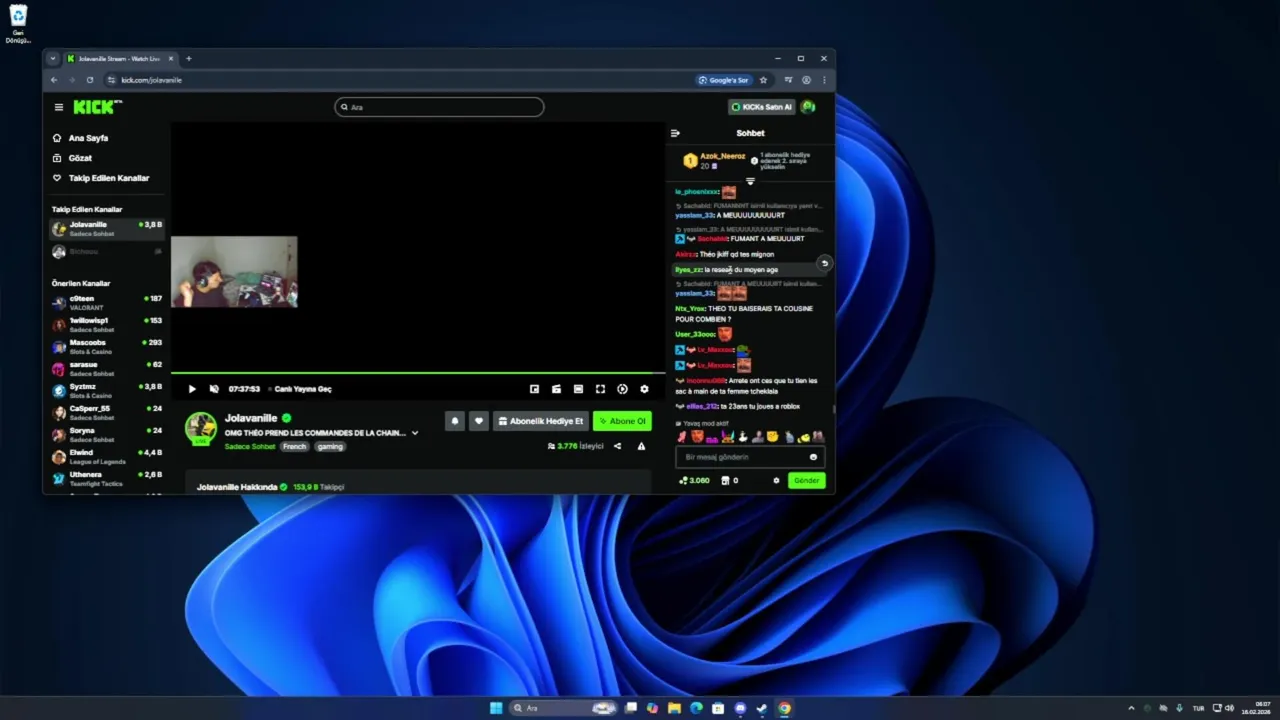Open recommended channel 1willowisp1

coord(107,324)
